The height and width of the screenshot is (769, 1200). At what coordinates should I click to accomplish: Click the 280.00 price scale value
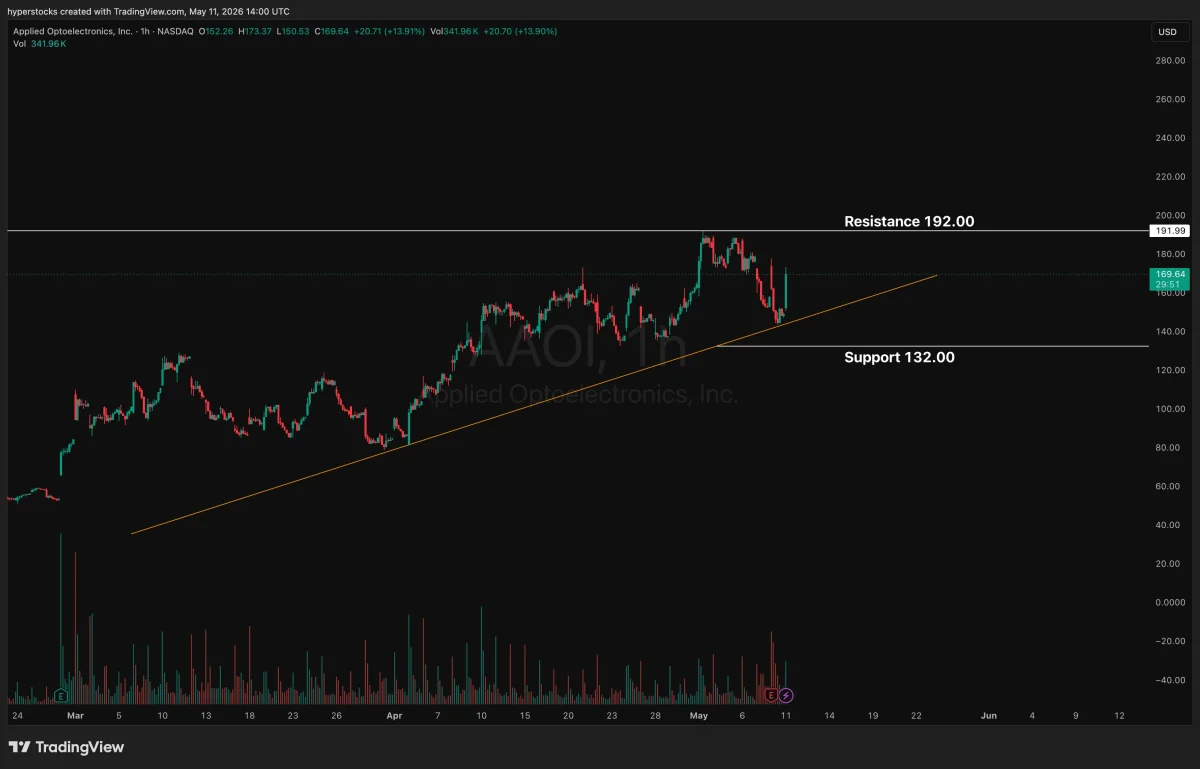[1169, 60]
